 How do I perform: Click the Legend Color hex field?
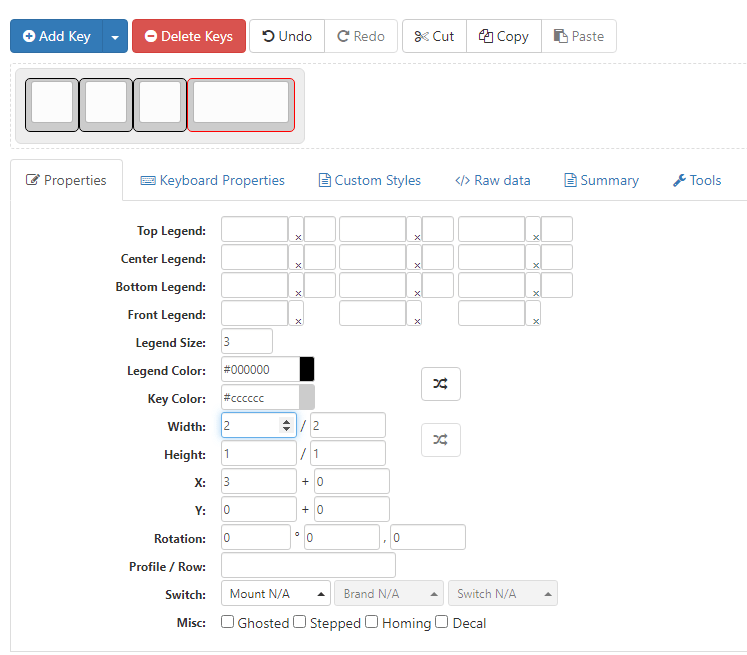pyautogui.click(x=261, y=370)
